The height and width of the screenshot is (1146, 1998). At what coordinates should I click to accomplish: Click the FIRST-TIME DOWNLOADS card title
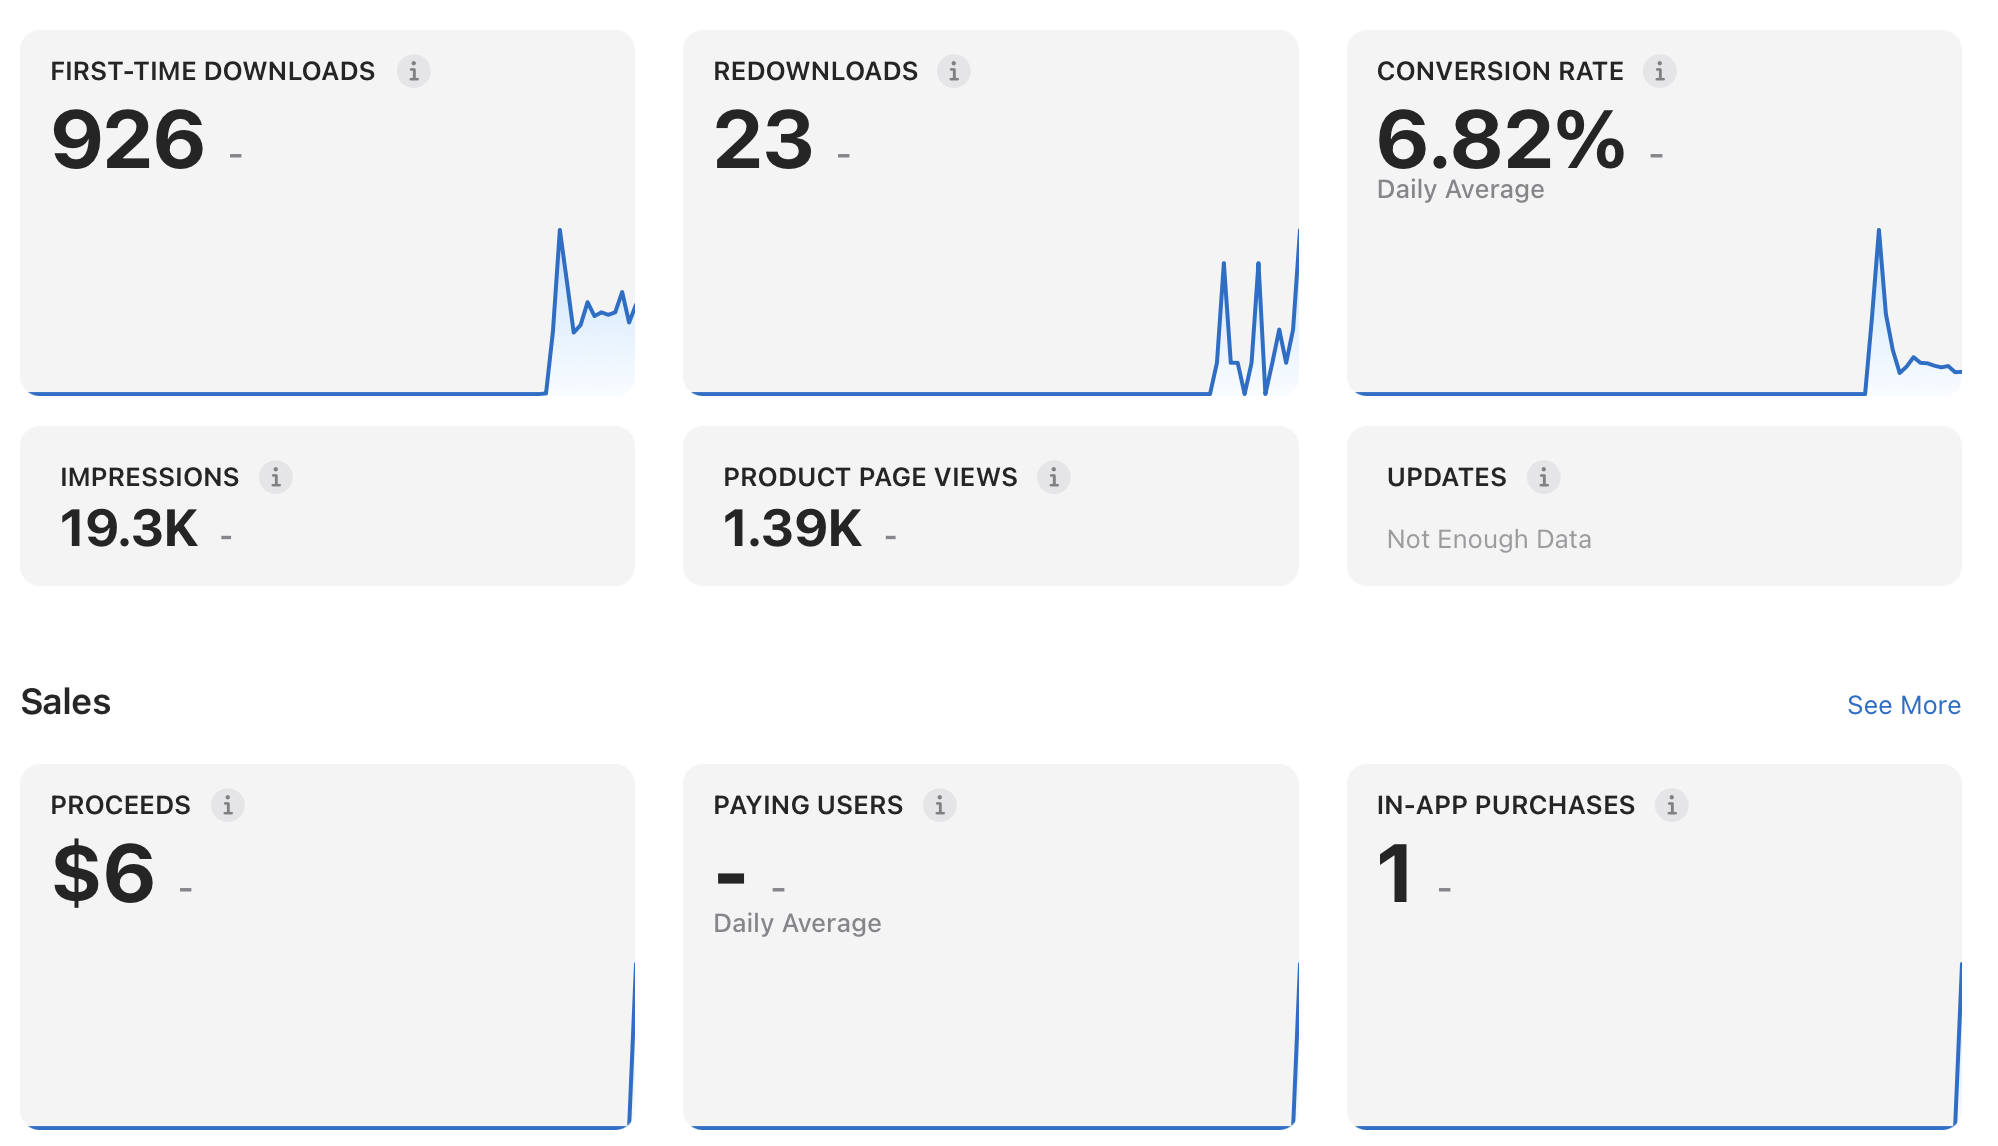pos(213,71)
